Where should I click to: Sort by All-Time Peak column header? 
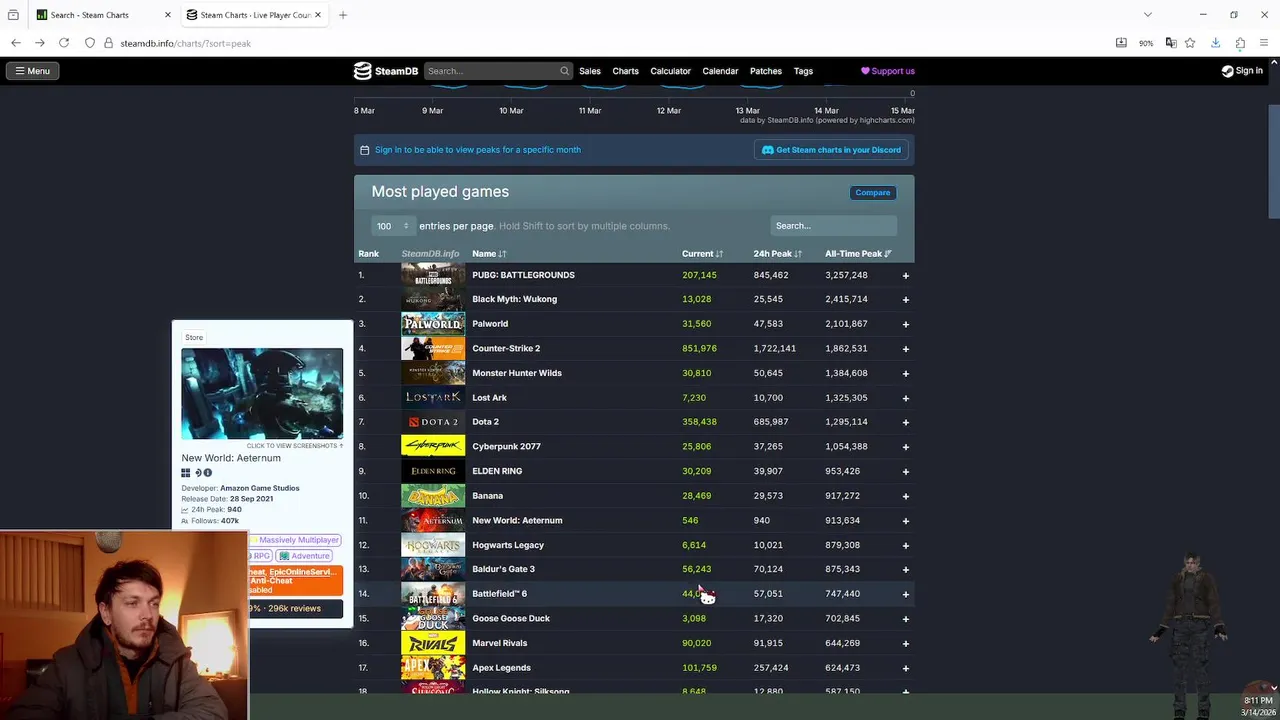pyautogui.click(x=858, y=254)
